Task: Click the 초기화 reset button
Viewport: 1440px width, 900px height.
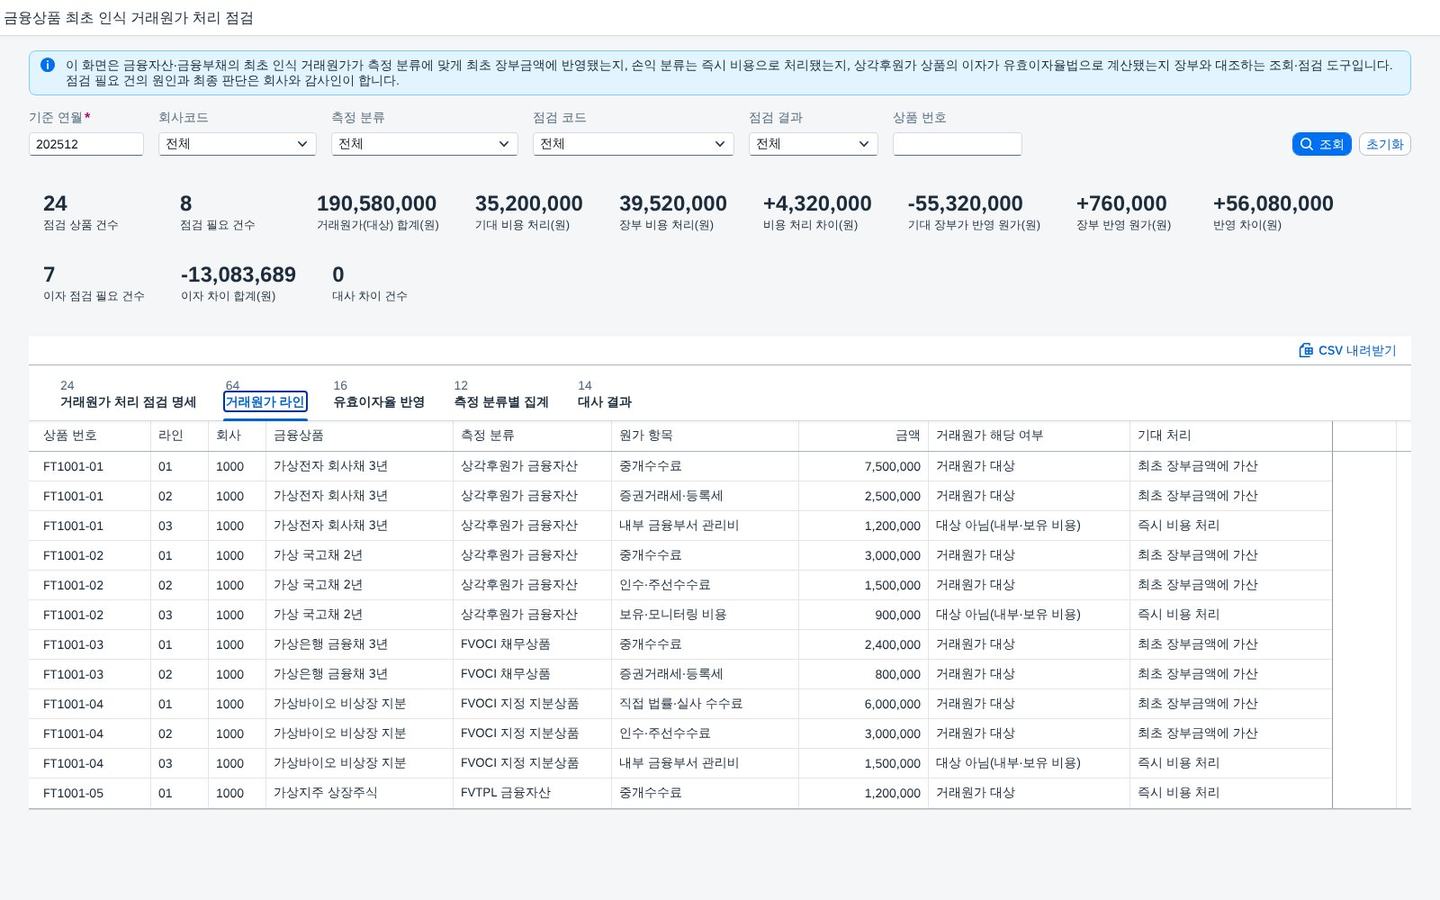Action: point(1385,144)
